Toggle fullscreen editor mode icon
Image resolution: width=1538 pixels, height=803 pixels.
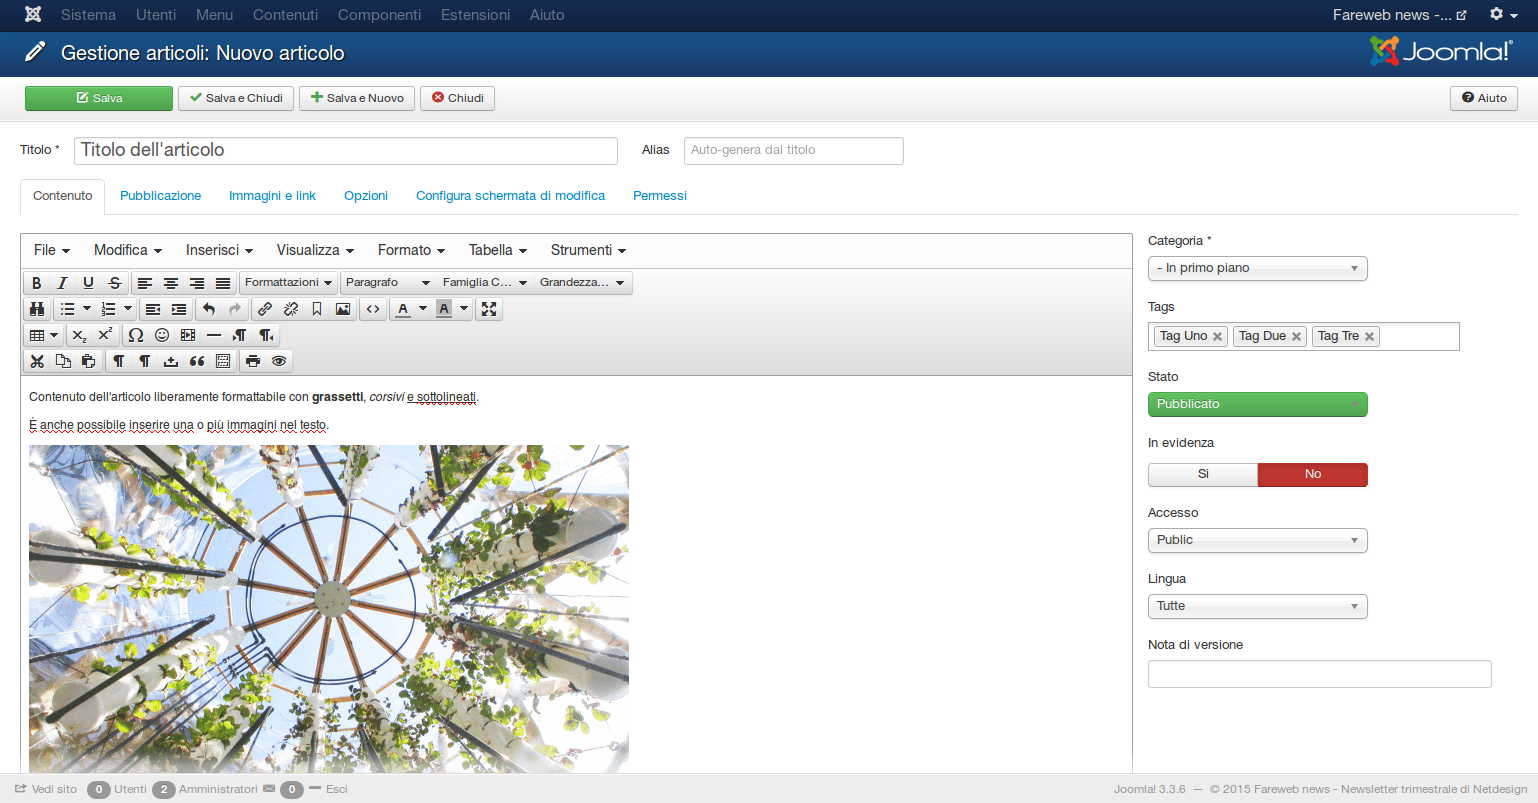(489, 309)
